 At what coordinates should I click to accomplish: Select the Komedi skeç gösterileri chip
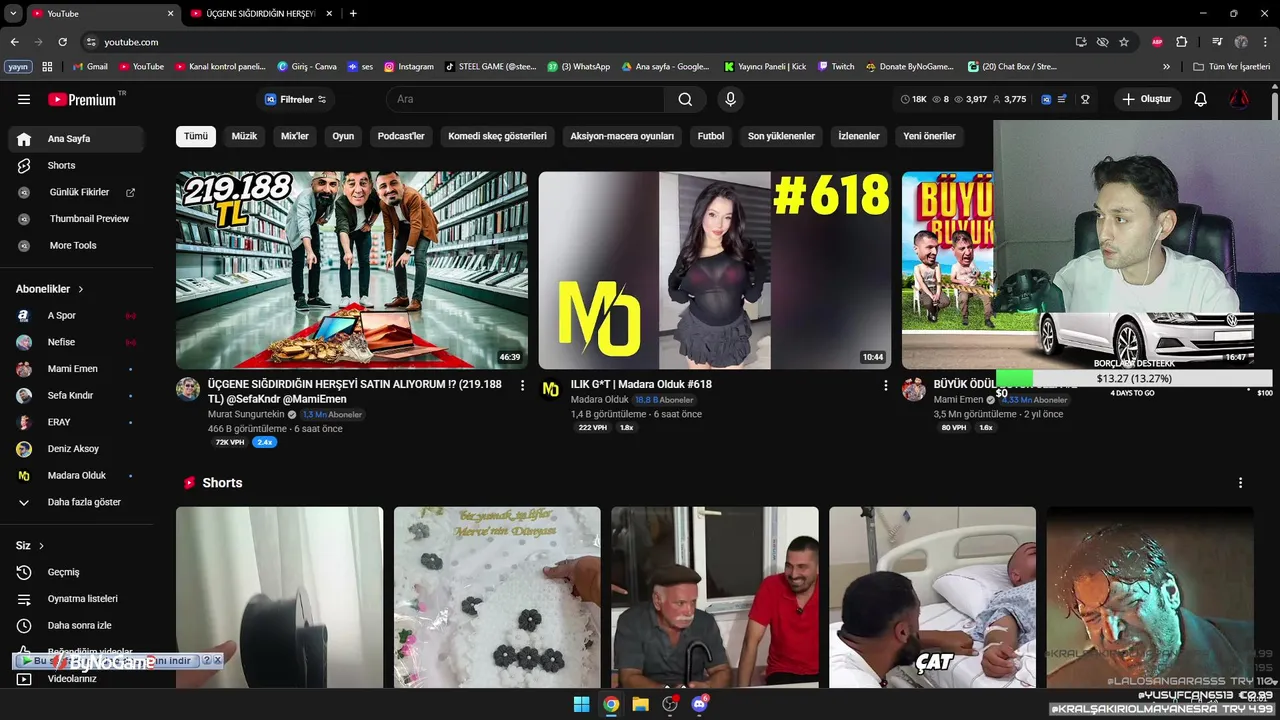497,136
